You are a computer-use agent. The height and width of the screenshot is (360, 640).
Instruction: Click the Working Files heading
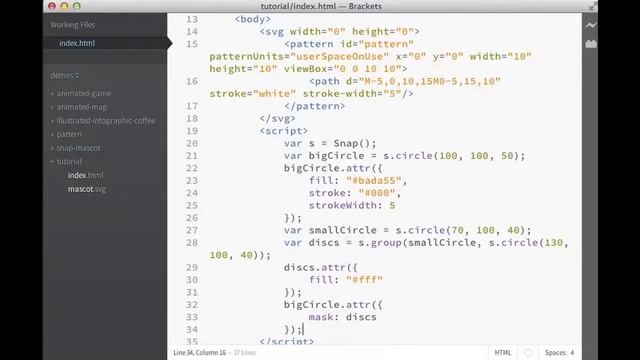[73, 25]
